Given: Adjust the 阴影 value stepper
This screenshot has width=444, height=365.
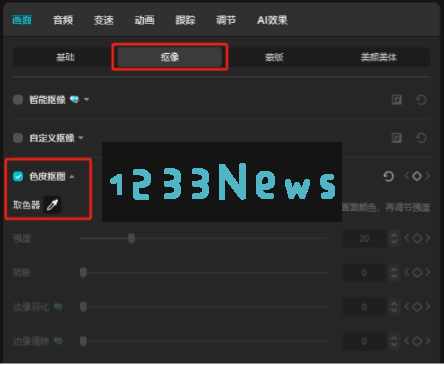Looking at the screenshot, I should [x=394, y=273].
